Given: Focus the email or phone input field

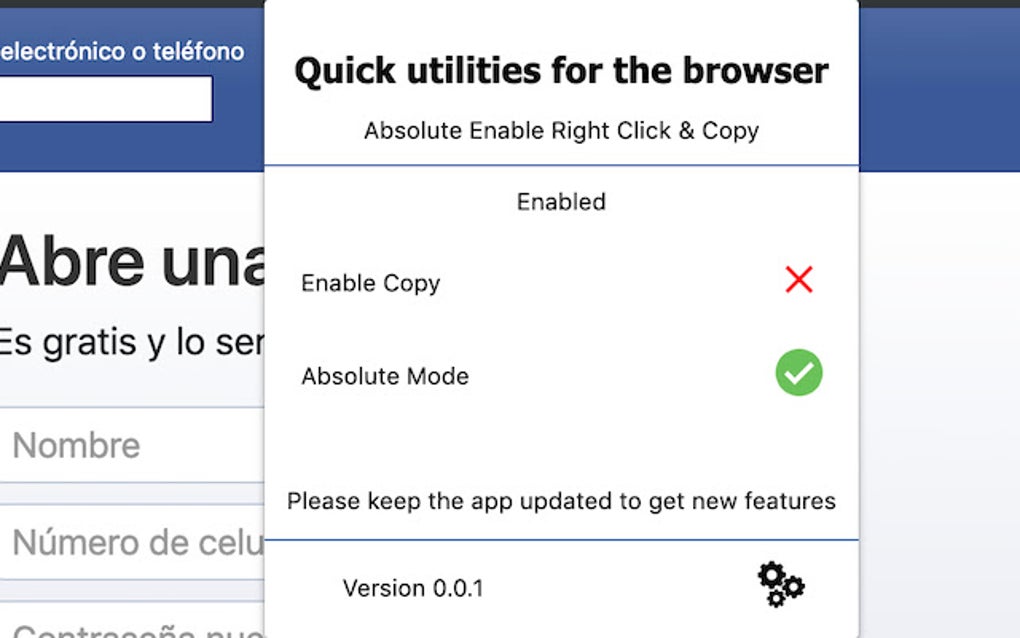Looking at the screenshot, I should click(x=105, y=99).
